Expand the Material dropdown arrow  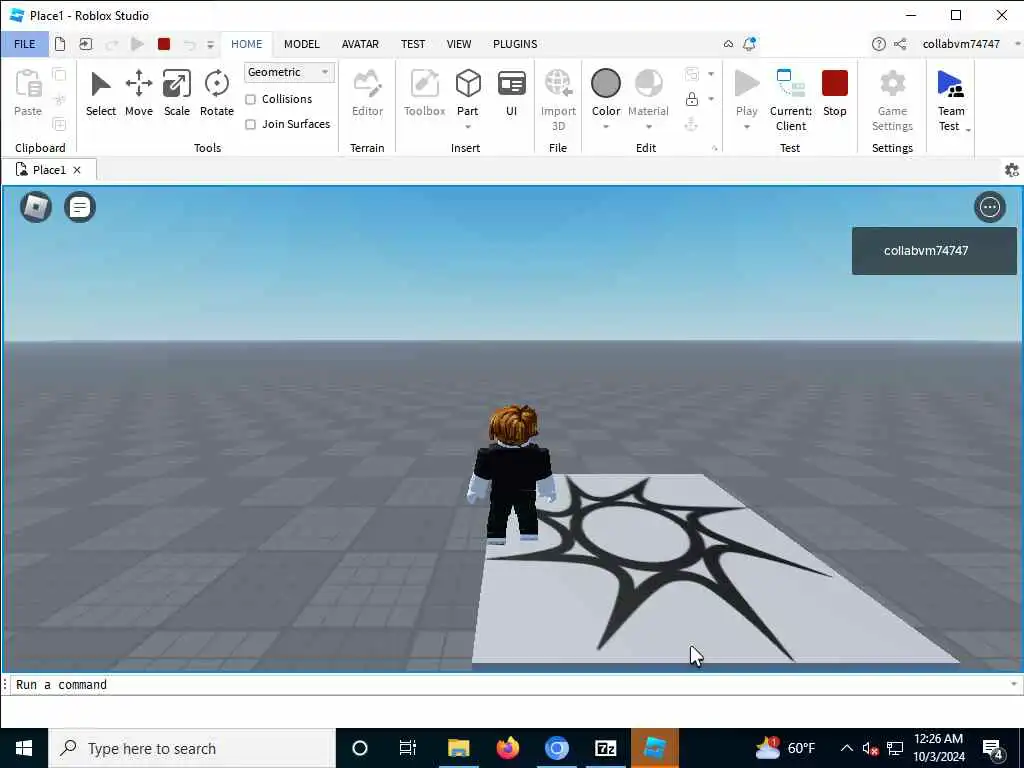pyautogui.click(x=648, y=127)
